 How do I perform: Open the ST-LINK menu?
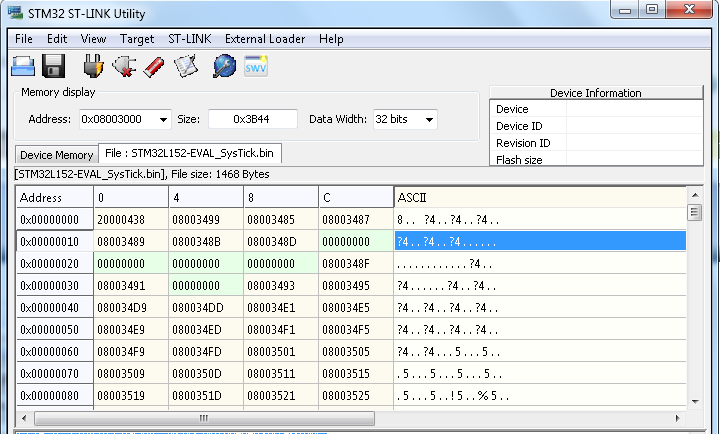point(190,39)
